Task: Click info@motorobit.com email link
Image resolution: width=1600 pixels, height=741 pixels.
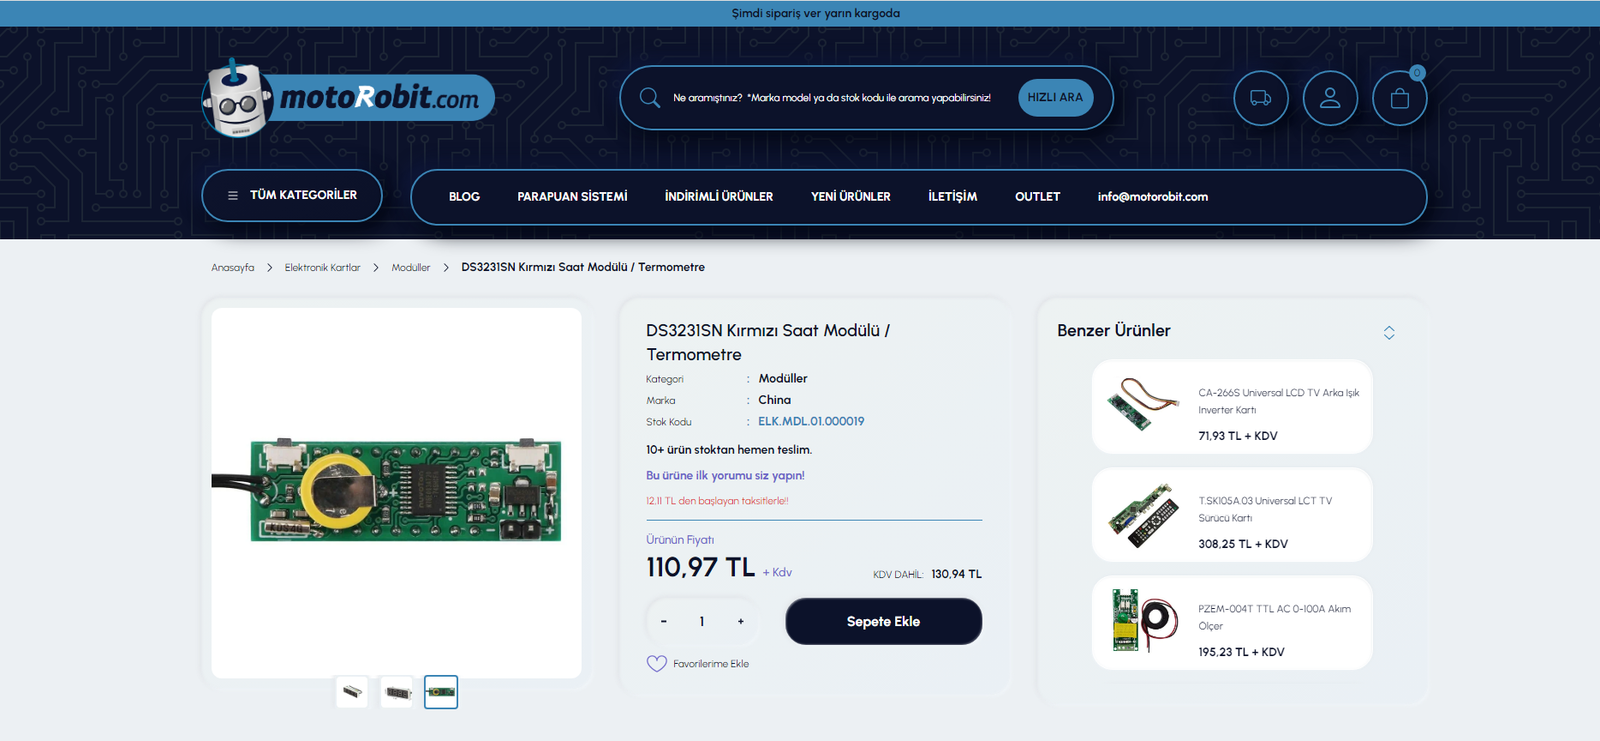Action: click(1153, 197)
